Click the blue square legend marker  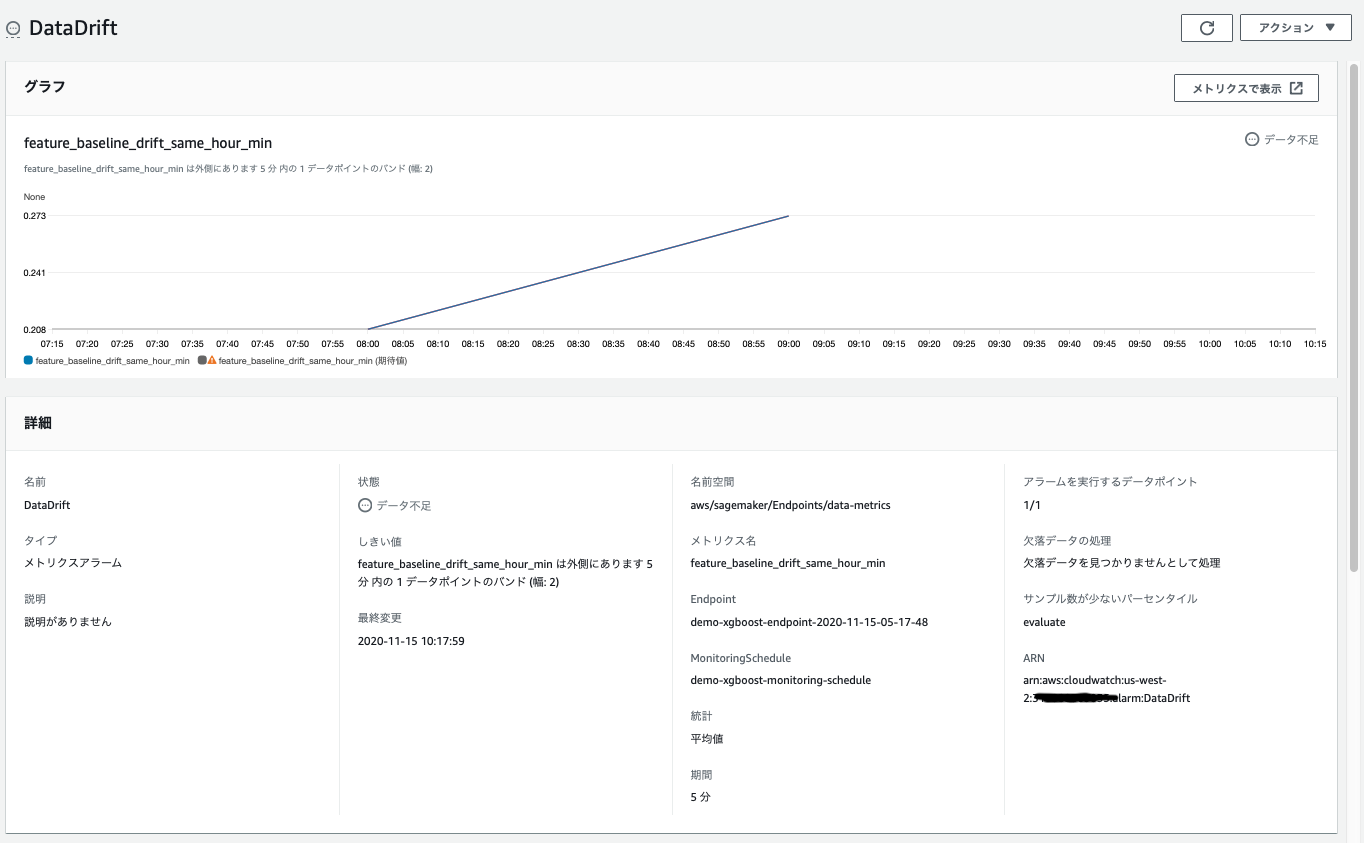pos(29,360)
